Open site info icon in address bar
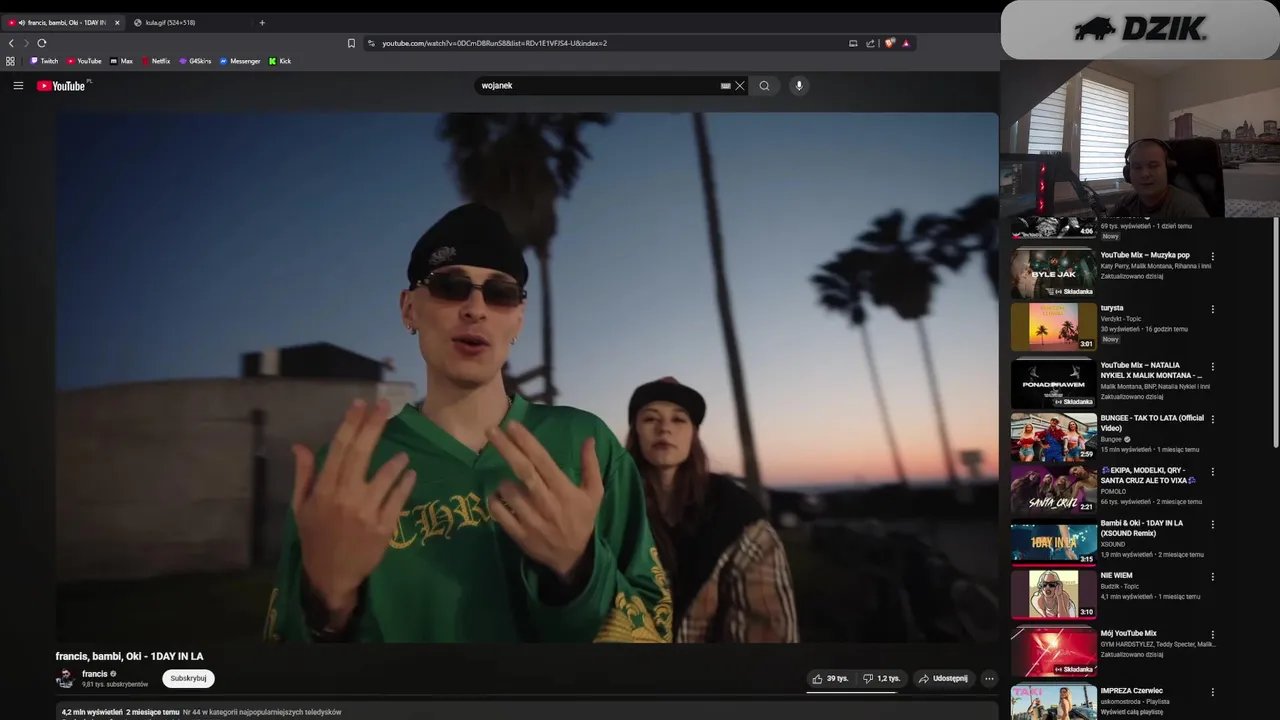This screenshot has height=720, width=1280. pyautogui.click(x=371, y=43)
